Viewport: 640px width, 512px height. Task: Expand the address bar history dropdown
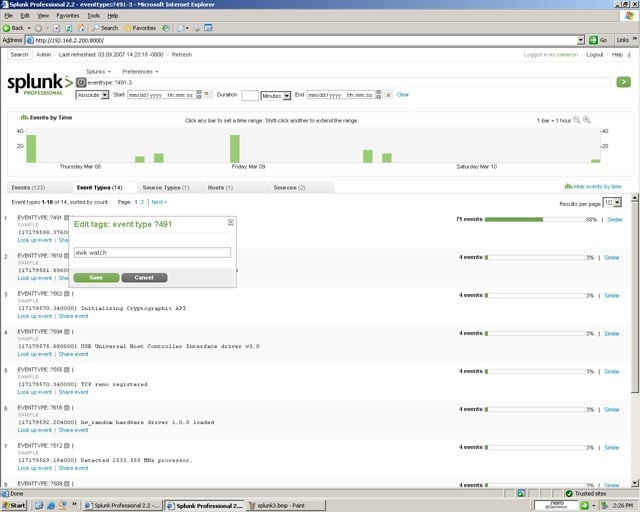click(x=581, y=40)
